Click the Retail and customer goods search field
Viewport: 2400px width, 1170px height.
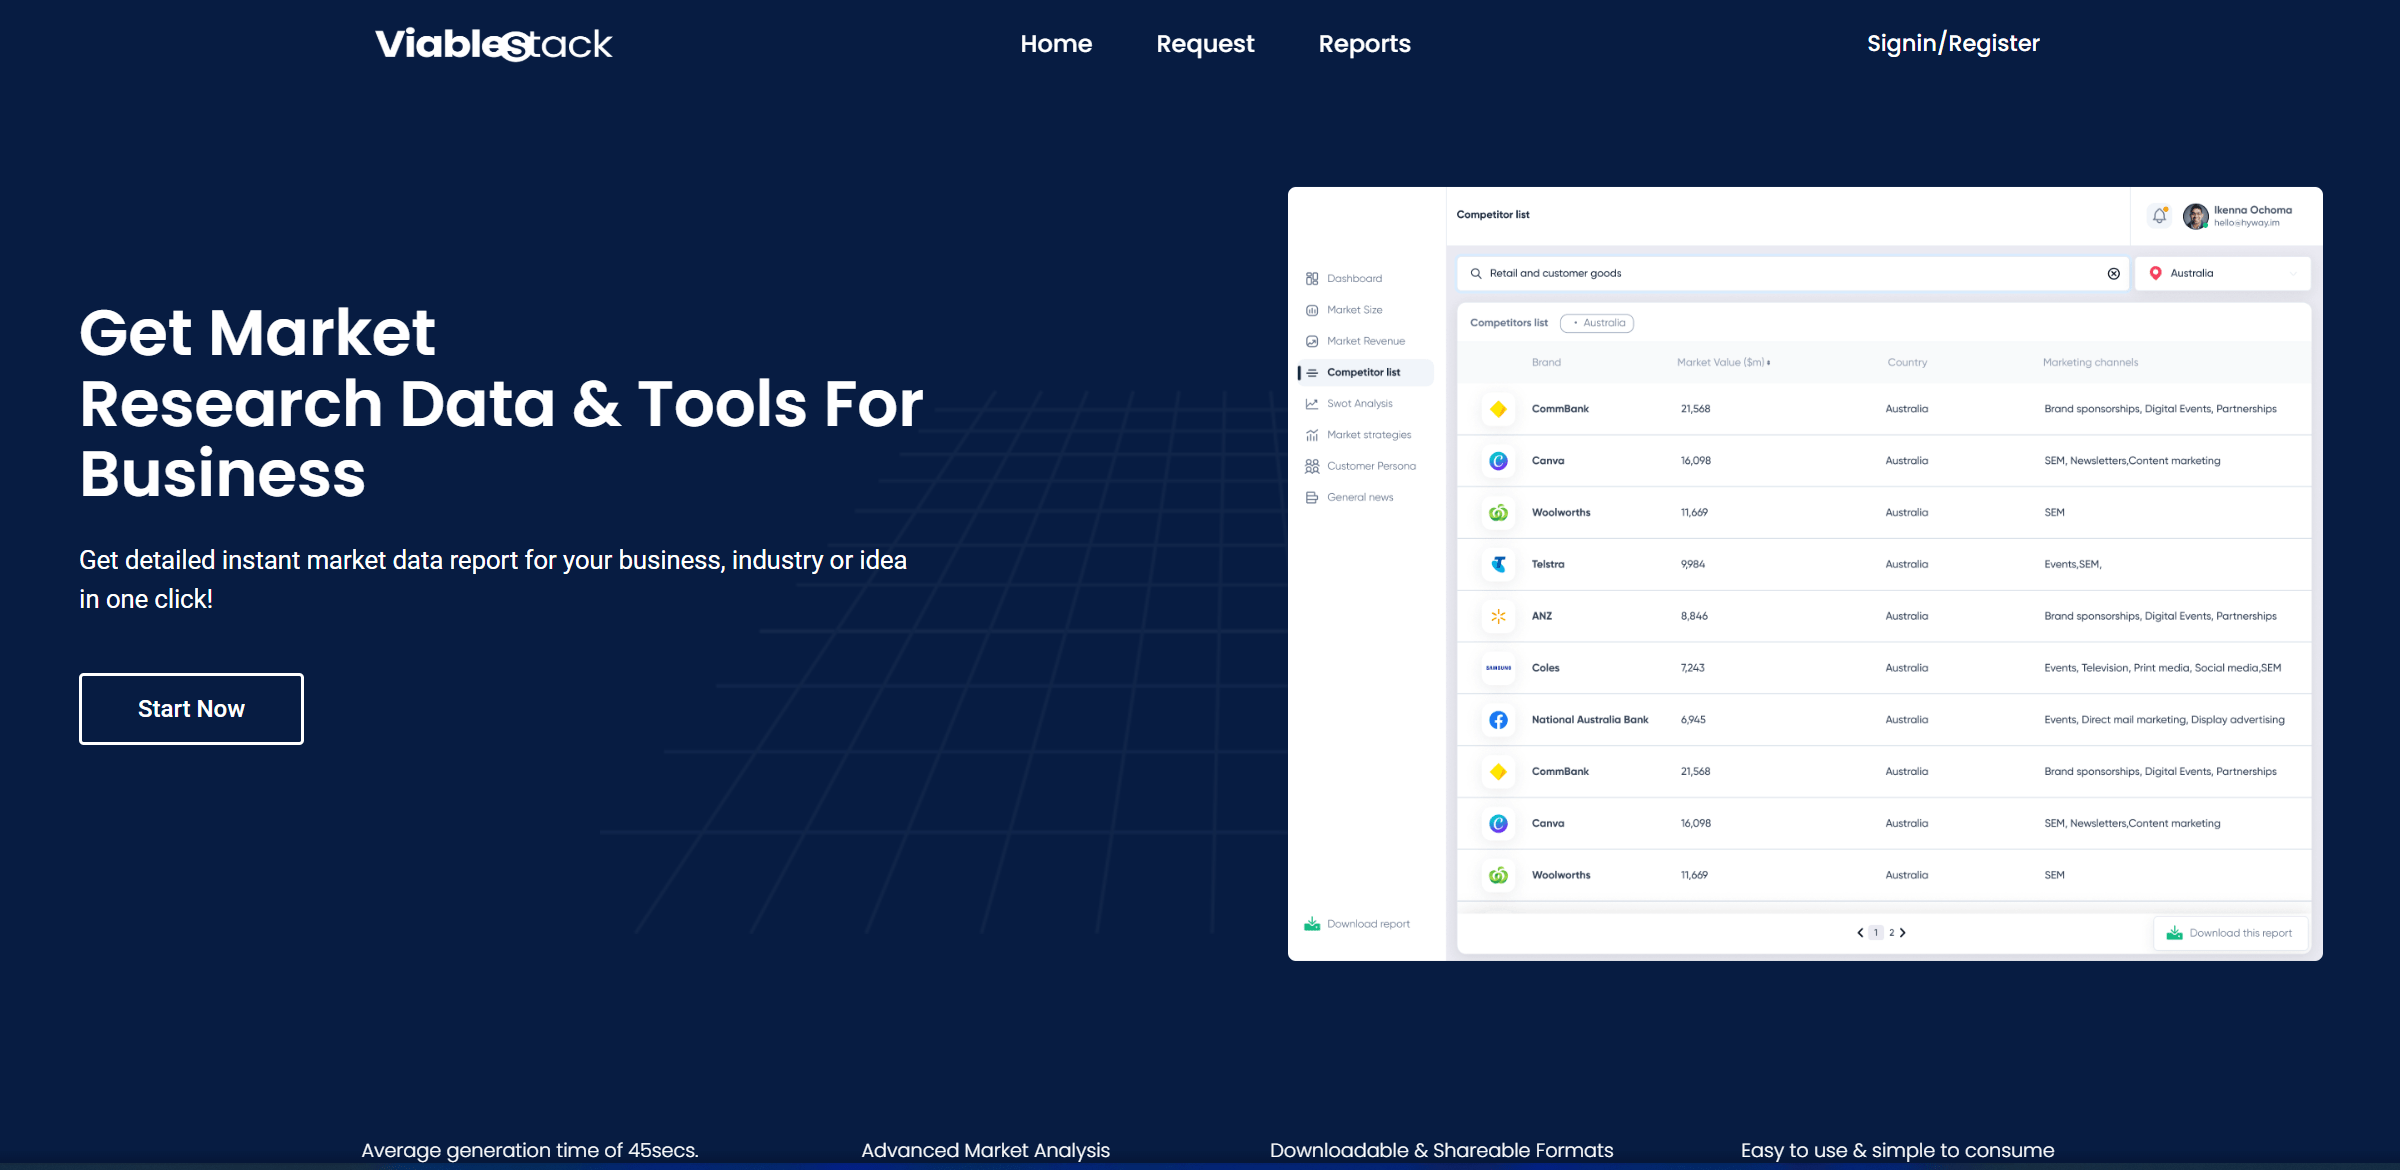tap(1792, 273)
